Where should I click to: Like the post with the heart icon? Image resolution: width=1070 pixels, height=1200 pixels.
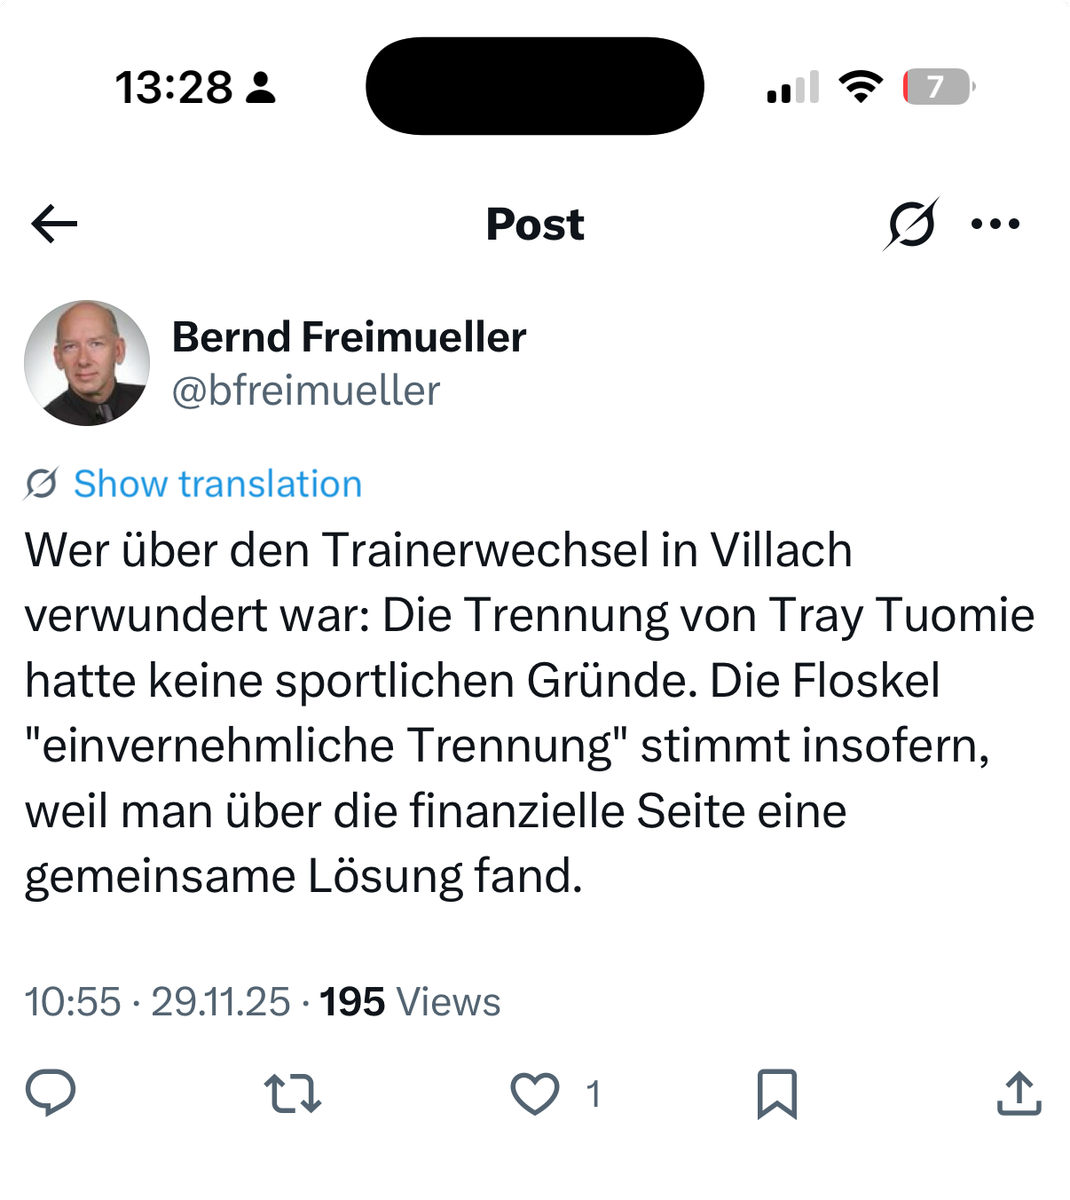click(x=535, y=1093)
